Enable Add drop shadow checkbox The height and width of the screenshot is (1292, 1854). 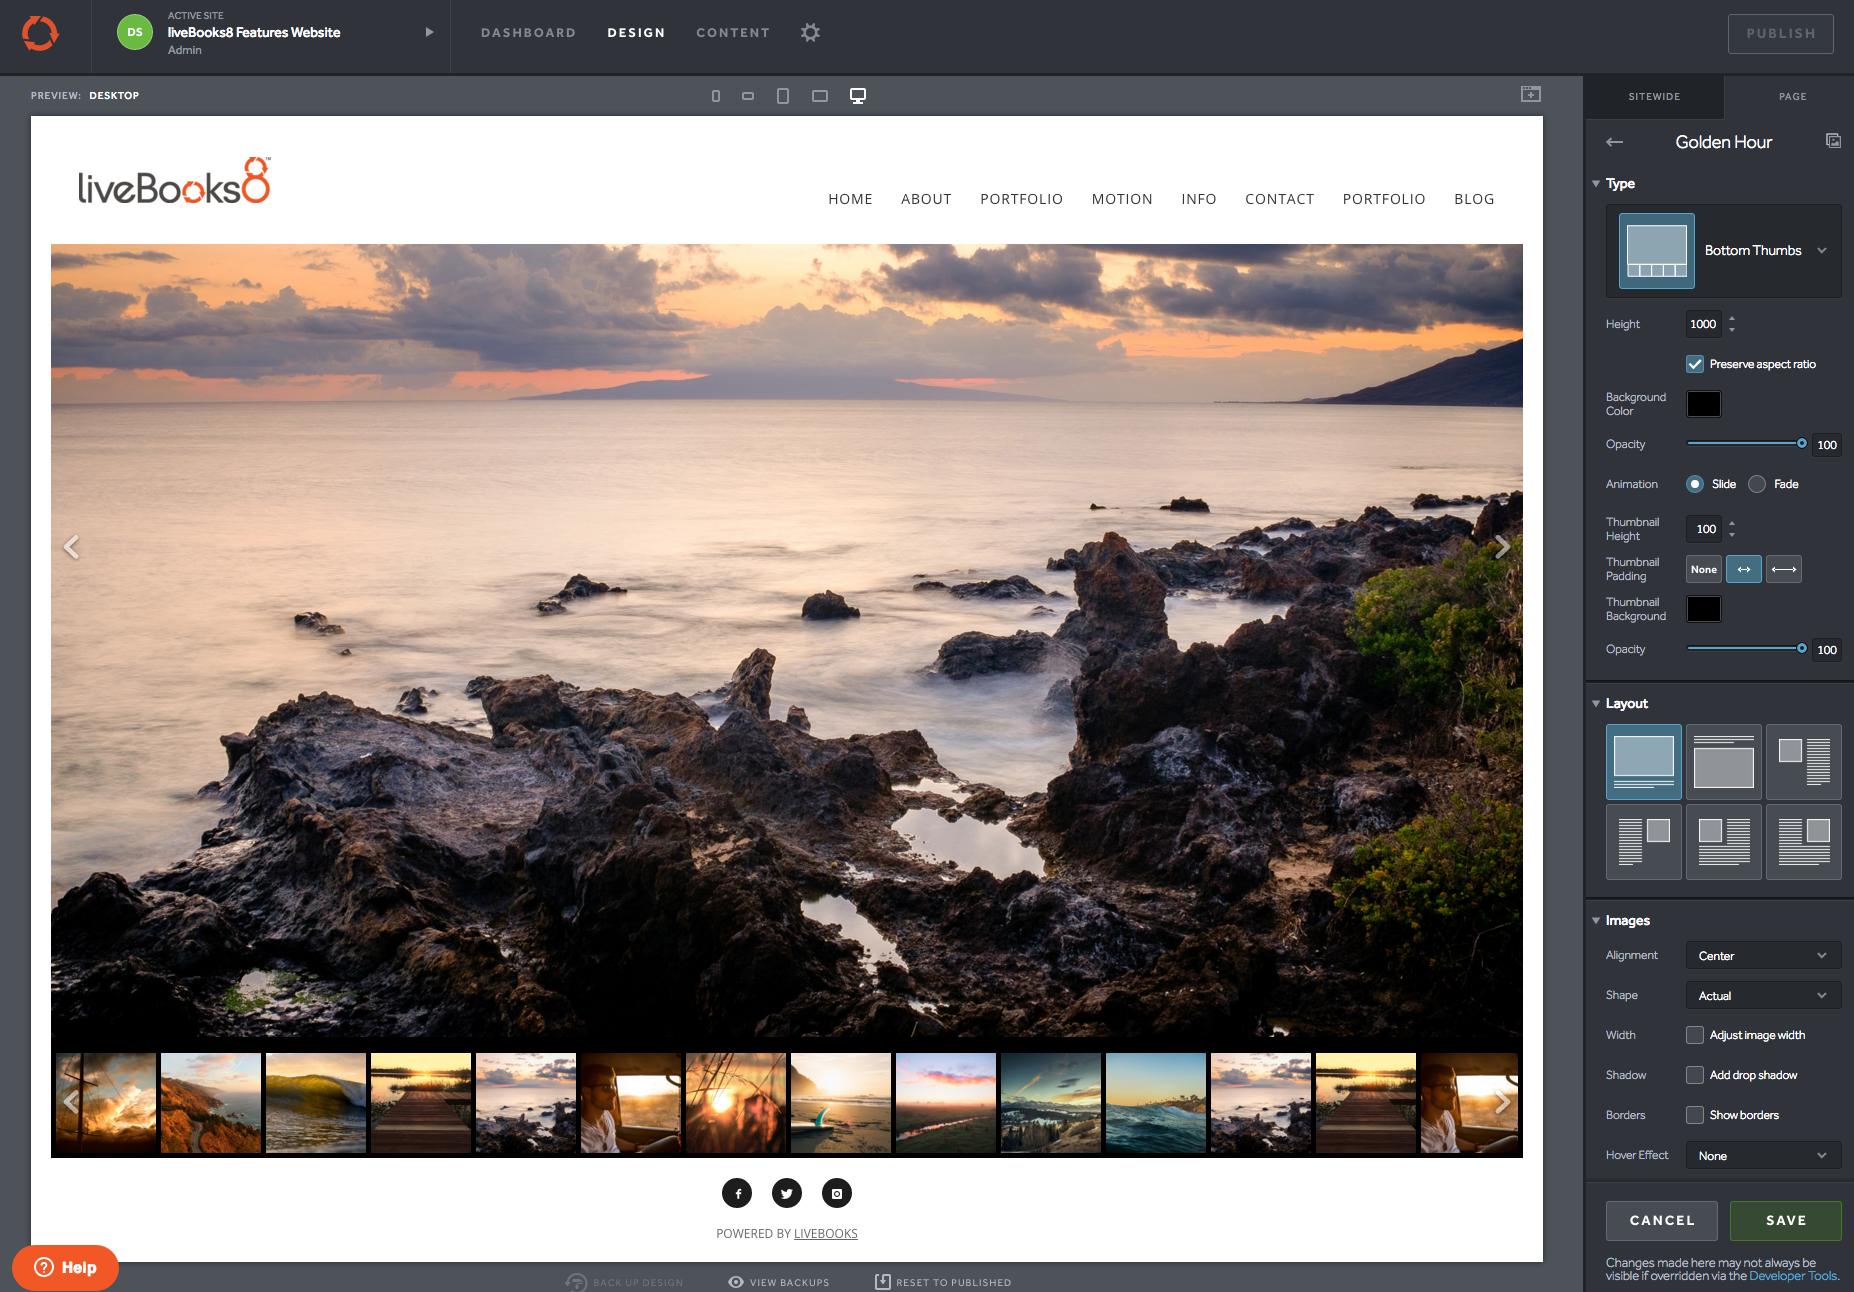pyautogui.click(x=1695, y=1075)
